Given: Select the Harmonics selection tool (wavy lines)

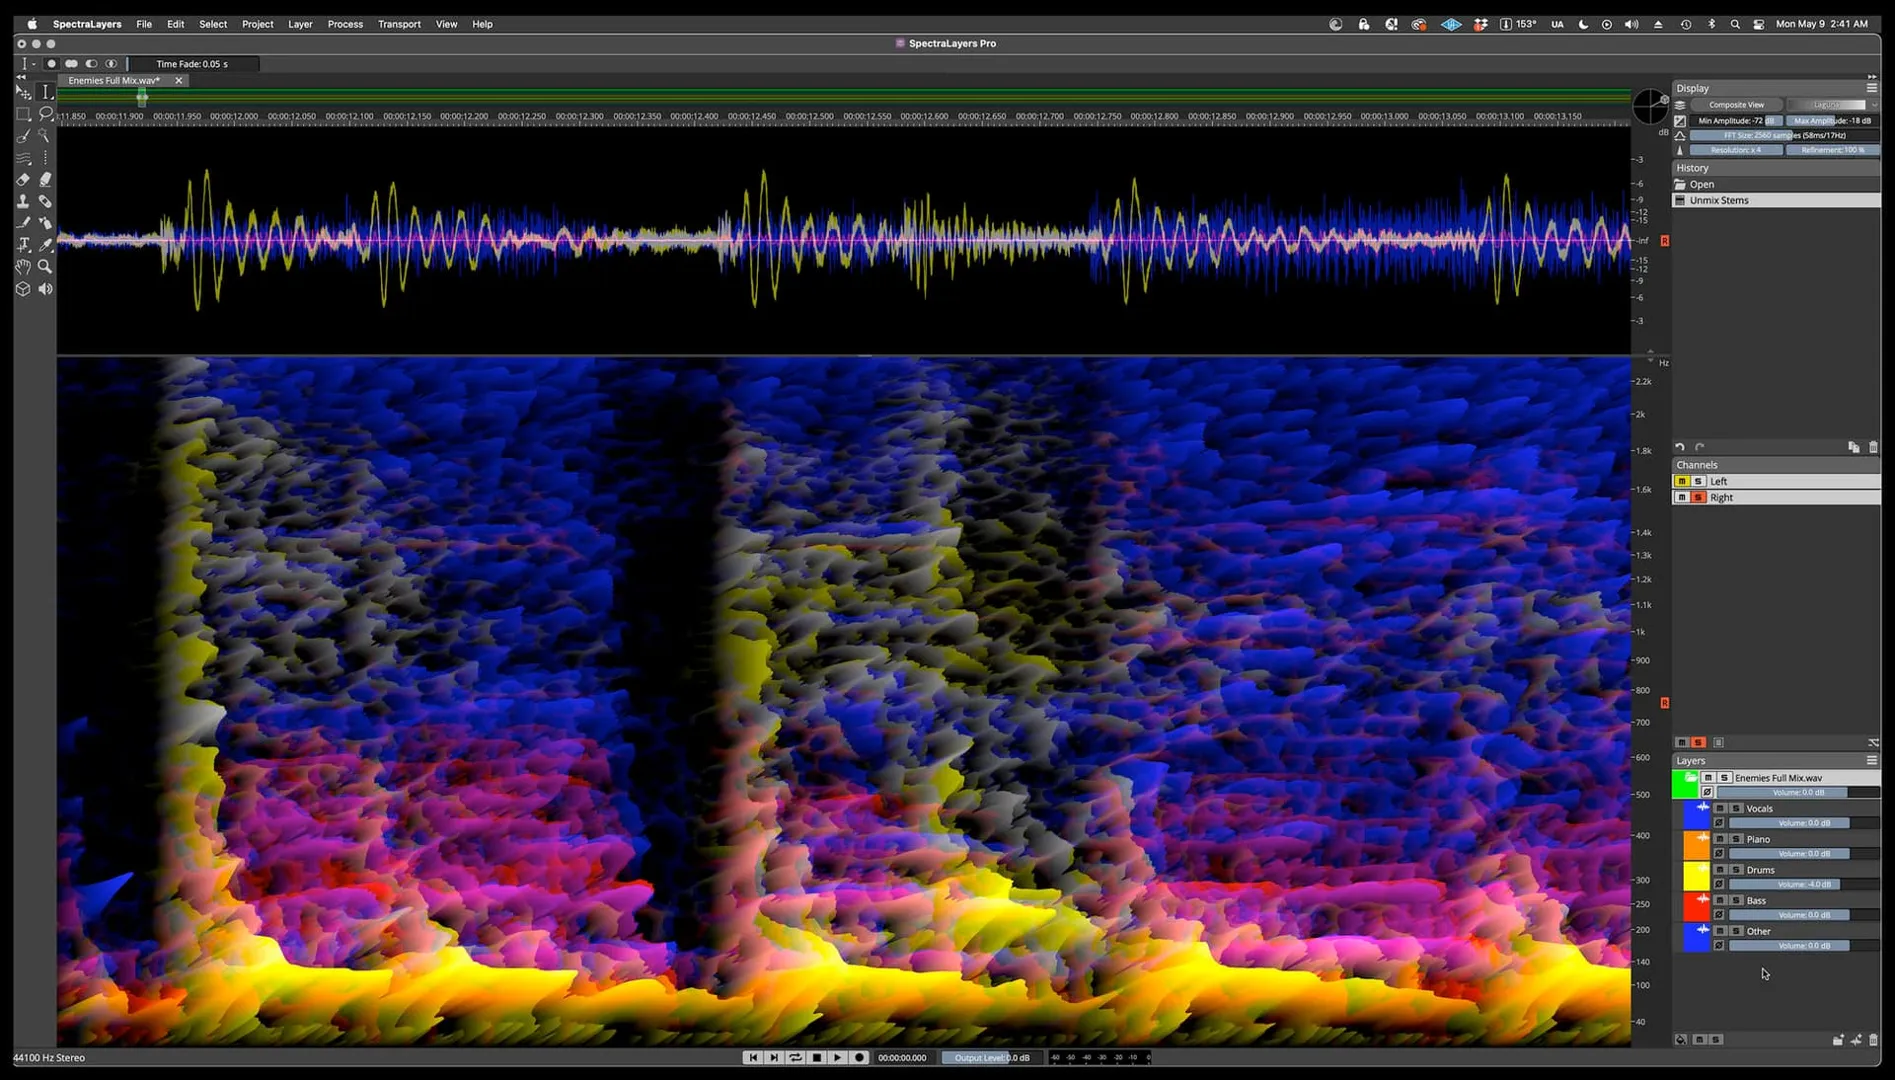Looking at the screenshot, I should click(23, 158).
